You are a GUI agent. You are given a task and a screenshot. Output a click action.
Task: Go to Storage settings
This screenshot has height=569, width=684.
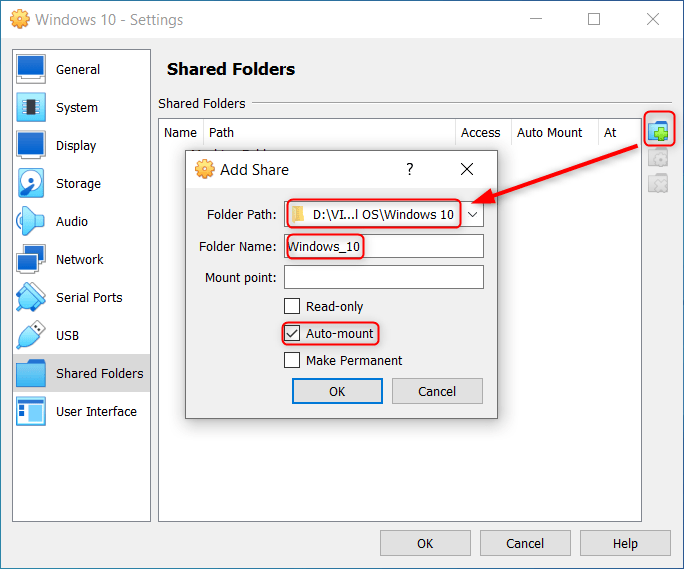pos(78,184)
